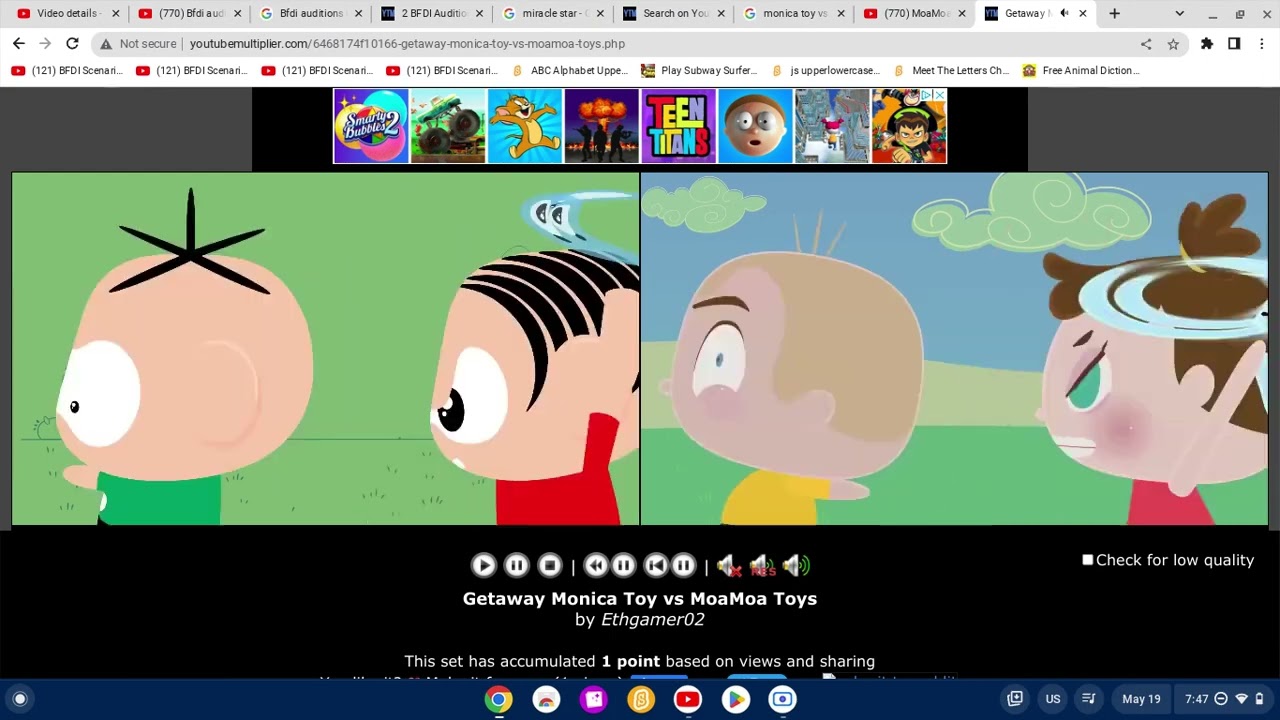
Task: Open the May 19 calendar date
Action: coord(1141,699)
